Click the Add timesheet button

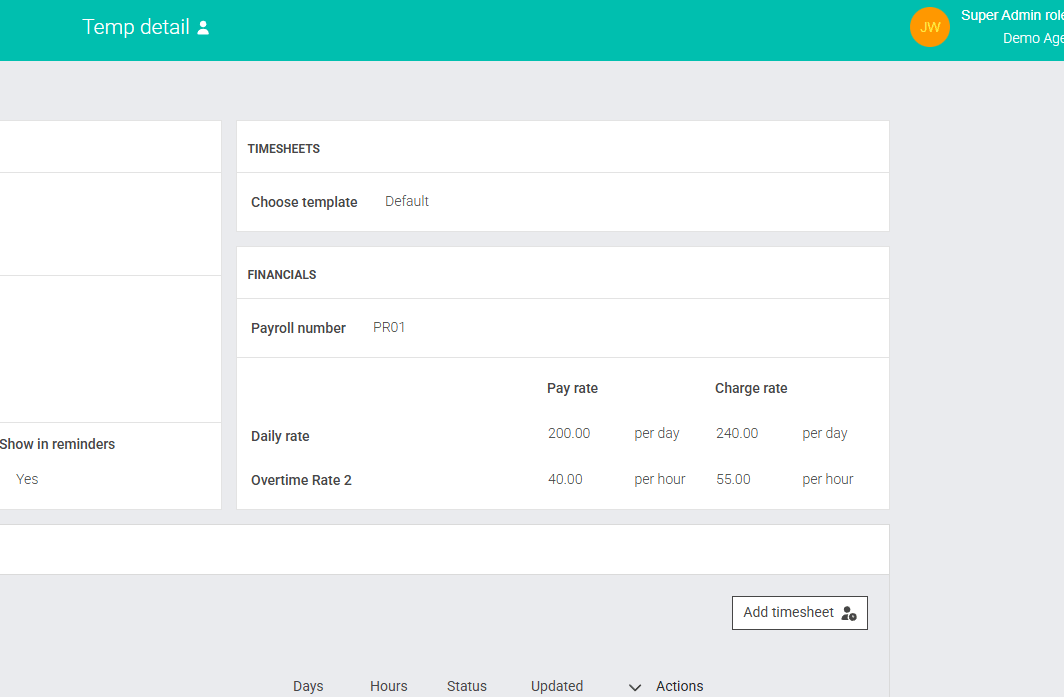coord(799,613)
